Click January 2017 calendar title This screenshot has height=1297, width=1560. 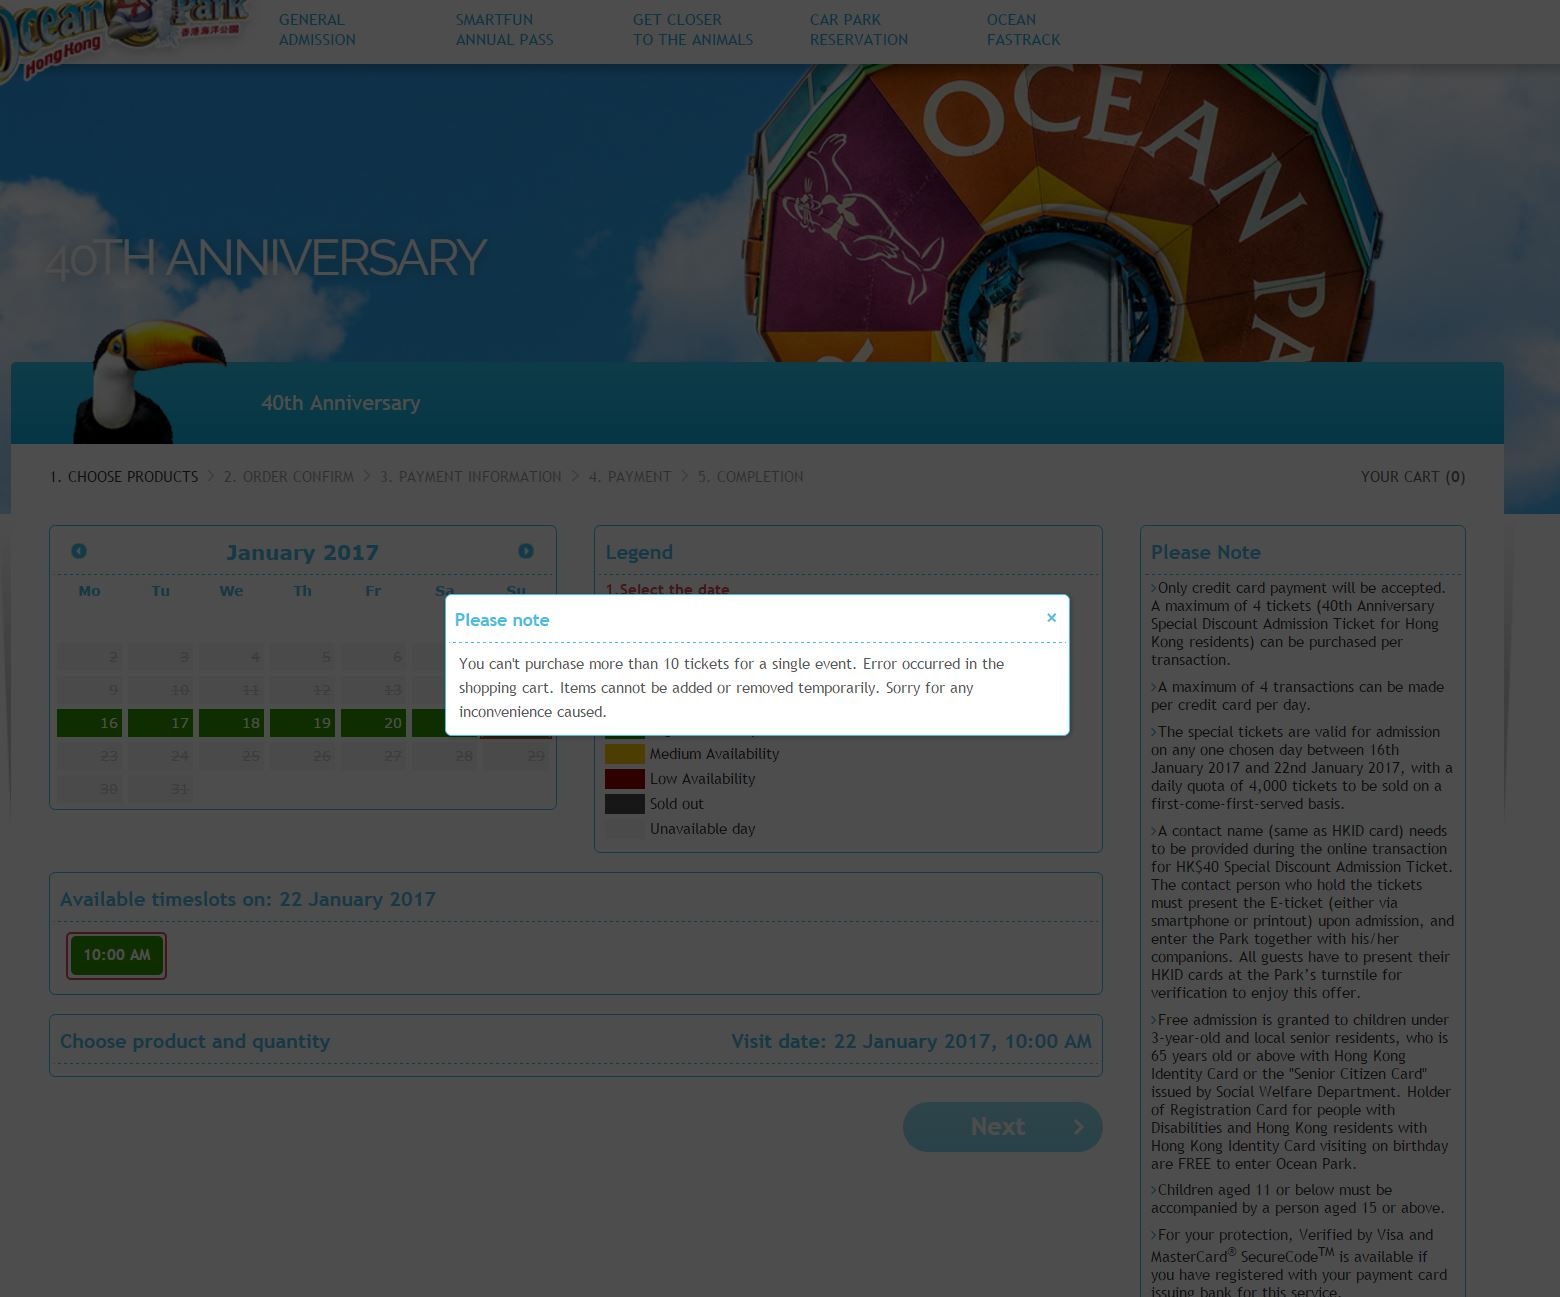click(x=302, y=552)
